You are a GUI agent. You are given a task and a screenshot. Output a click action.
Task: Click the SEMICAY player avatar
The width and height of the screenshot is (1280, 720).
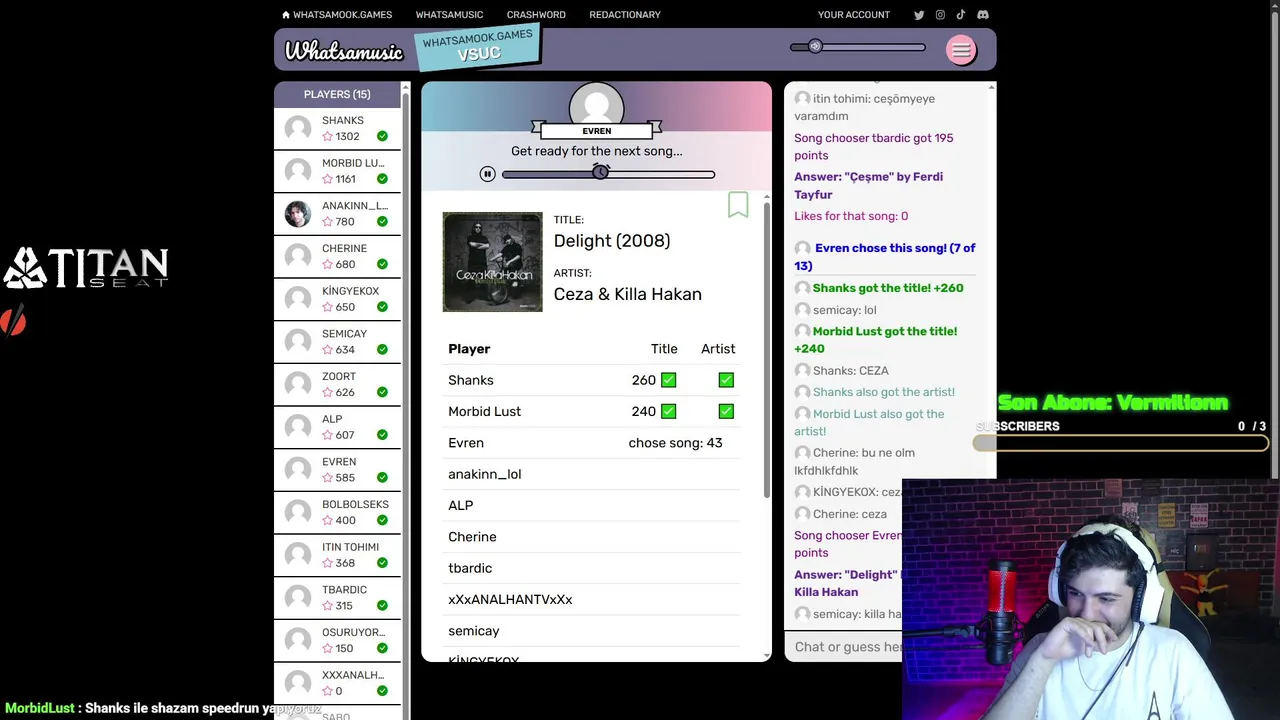(298, 342)
